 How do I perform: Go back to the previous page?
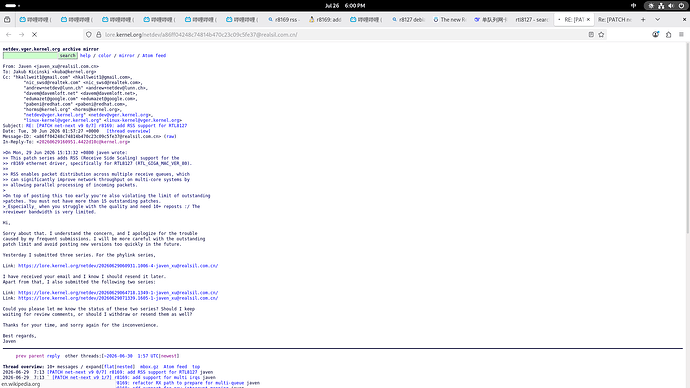pos(8,34)
